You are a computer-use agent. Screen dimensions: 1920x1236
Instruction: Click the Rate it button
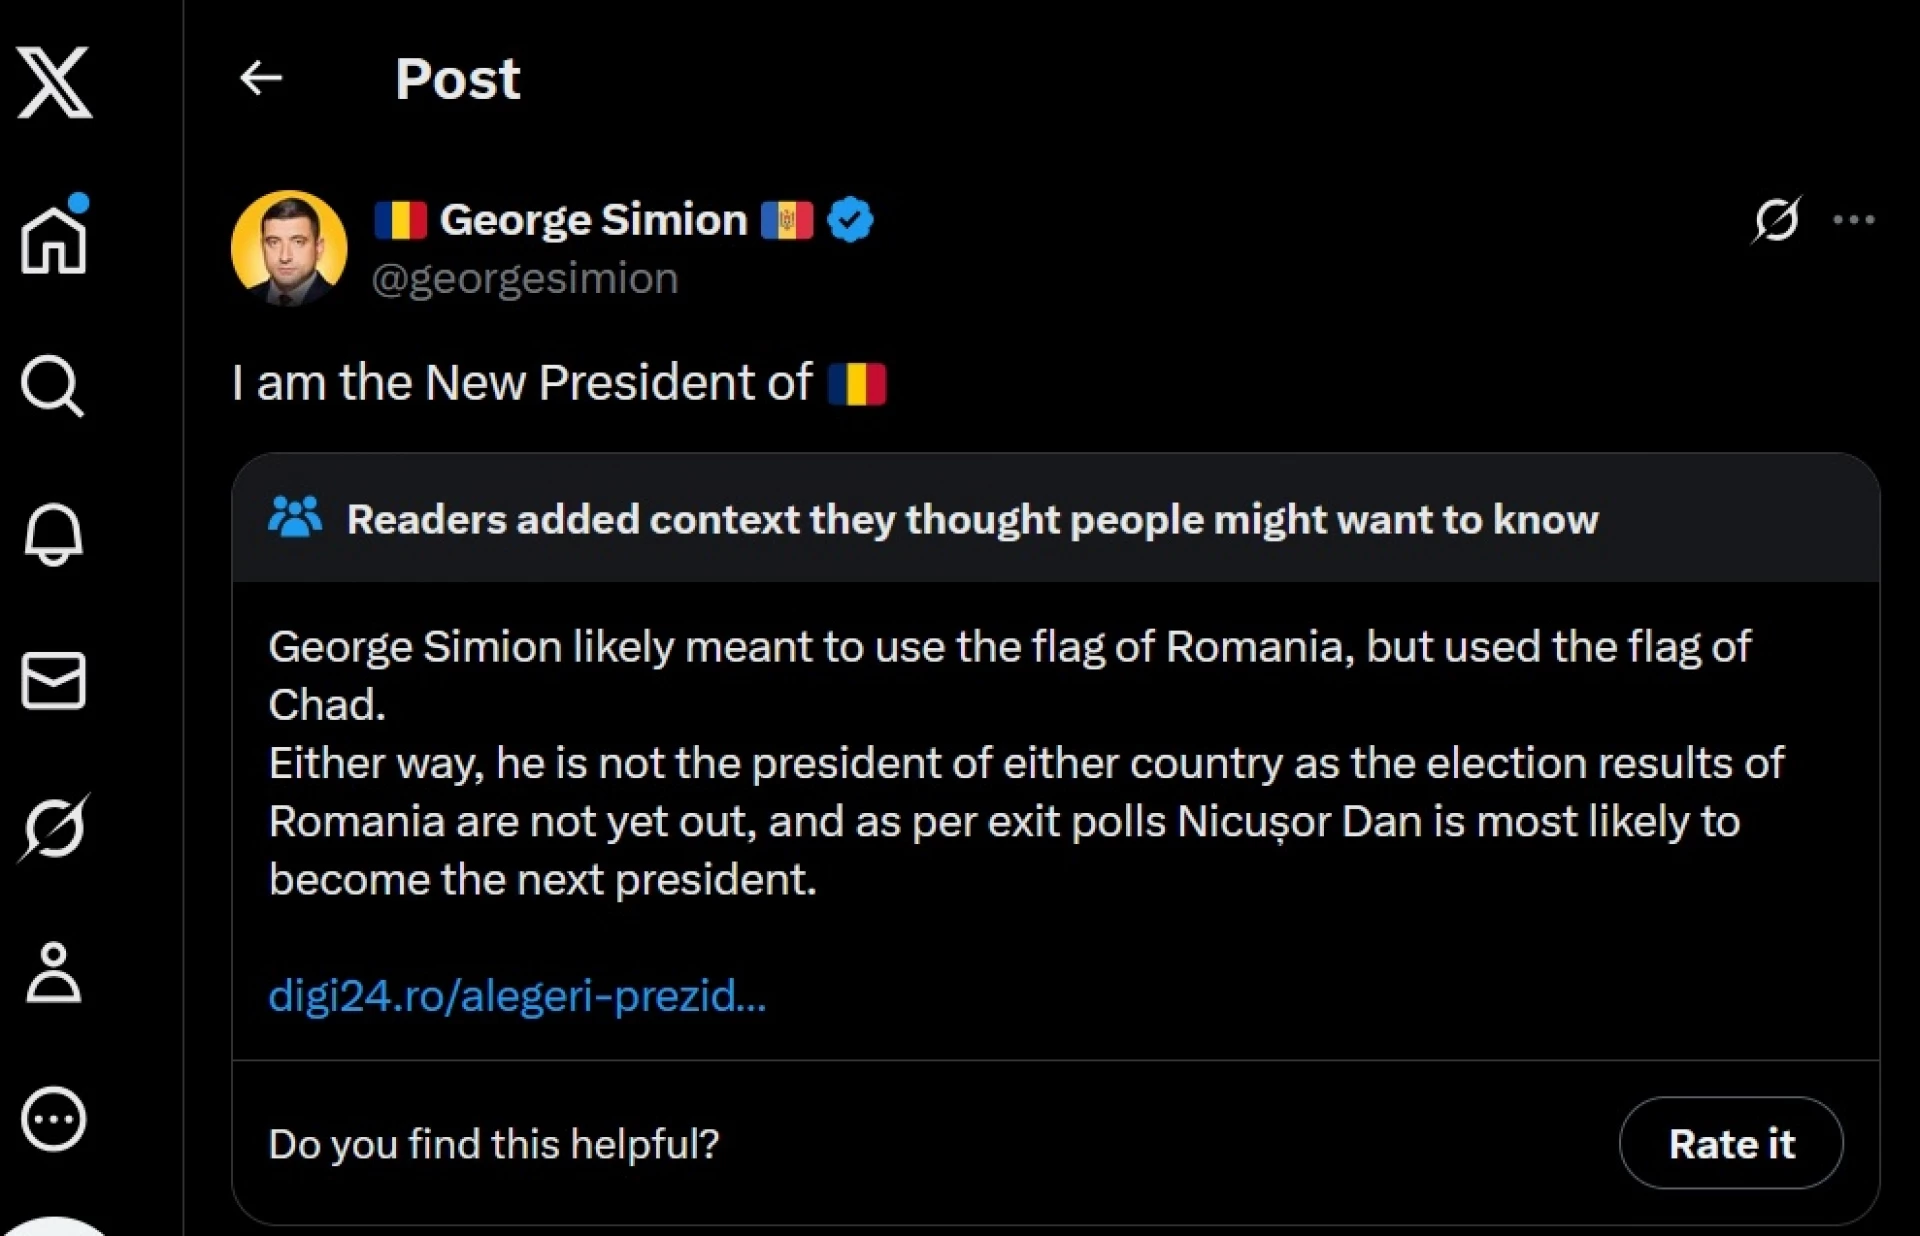[1731, 1143]
